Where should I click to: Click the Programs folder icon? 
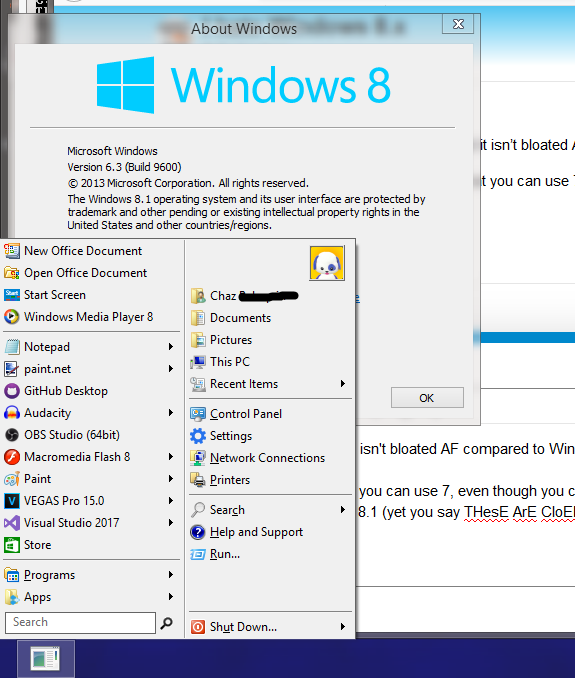12,575
